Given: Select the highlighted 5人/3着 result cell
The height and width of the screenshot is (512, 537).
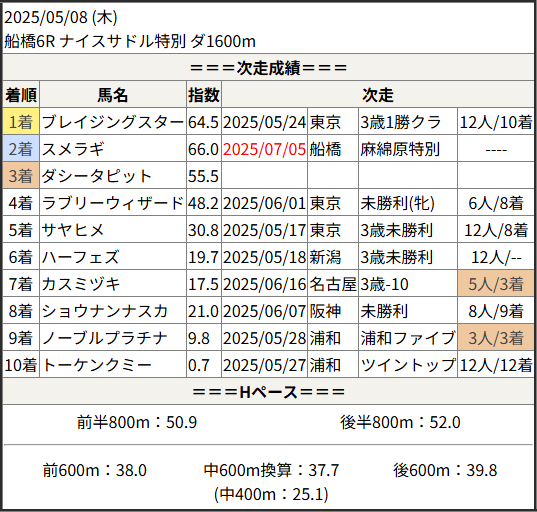Looking at the screenshot, I should [x=496, y=284].
